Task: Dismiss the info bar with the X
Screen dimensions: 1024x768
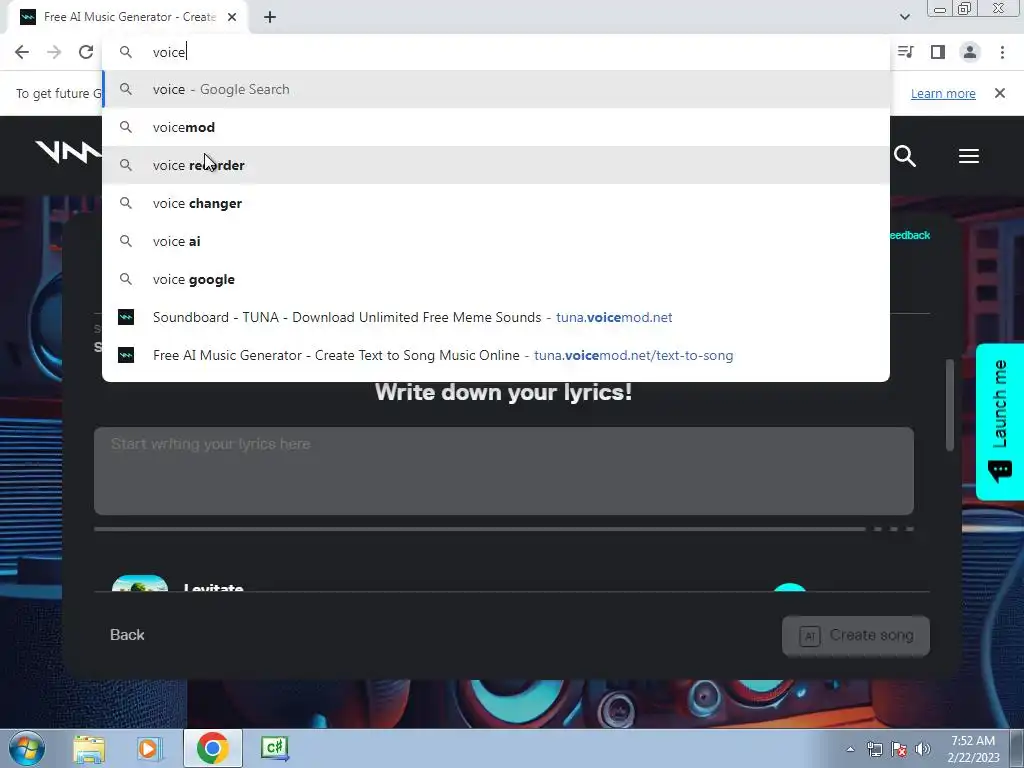Action: click(x=1000, y=93)
